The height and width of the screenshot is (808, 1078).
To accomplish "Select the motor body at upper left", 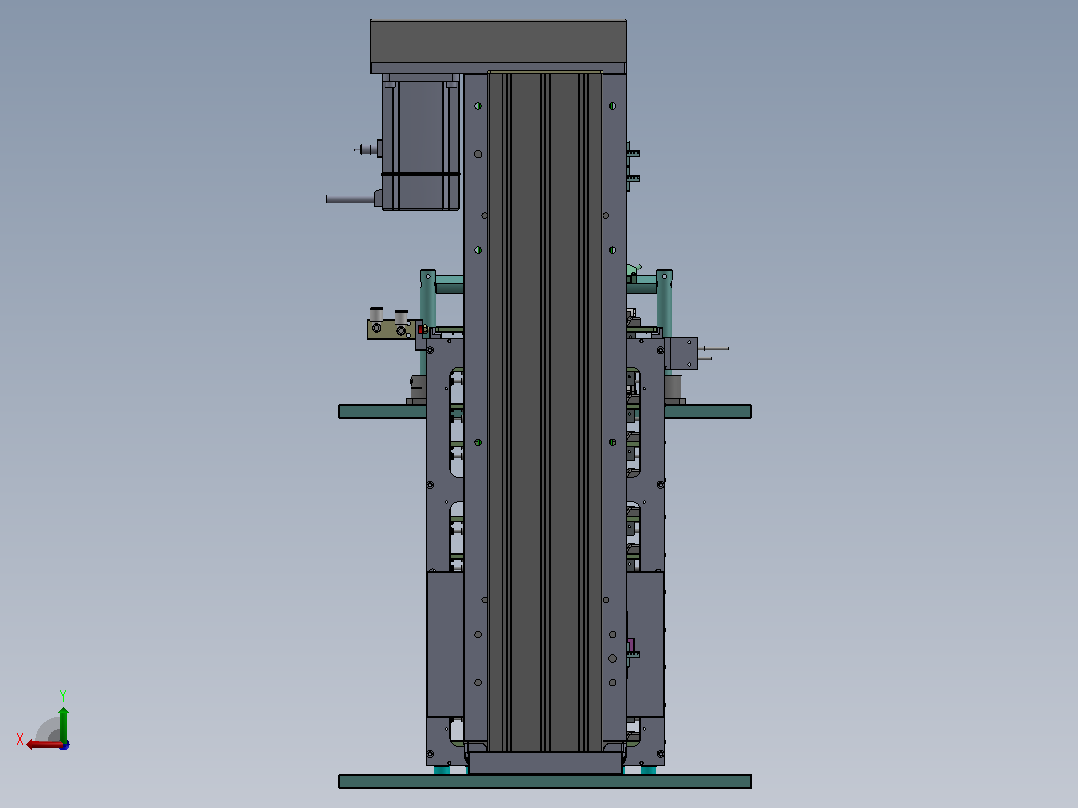I will click(x=421, y=142).
